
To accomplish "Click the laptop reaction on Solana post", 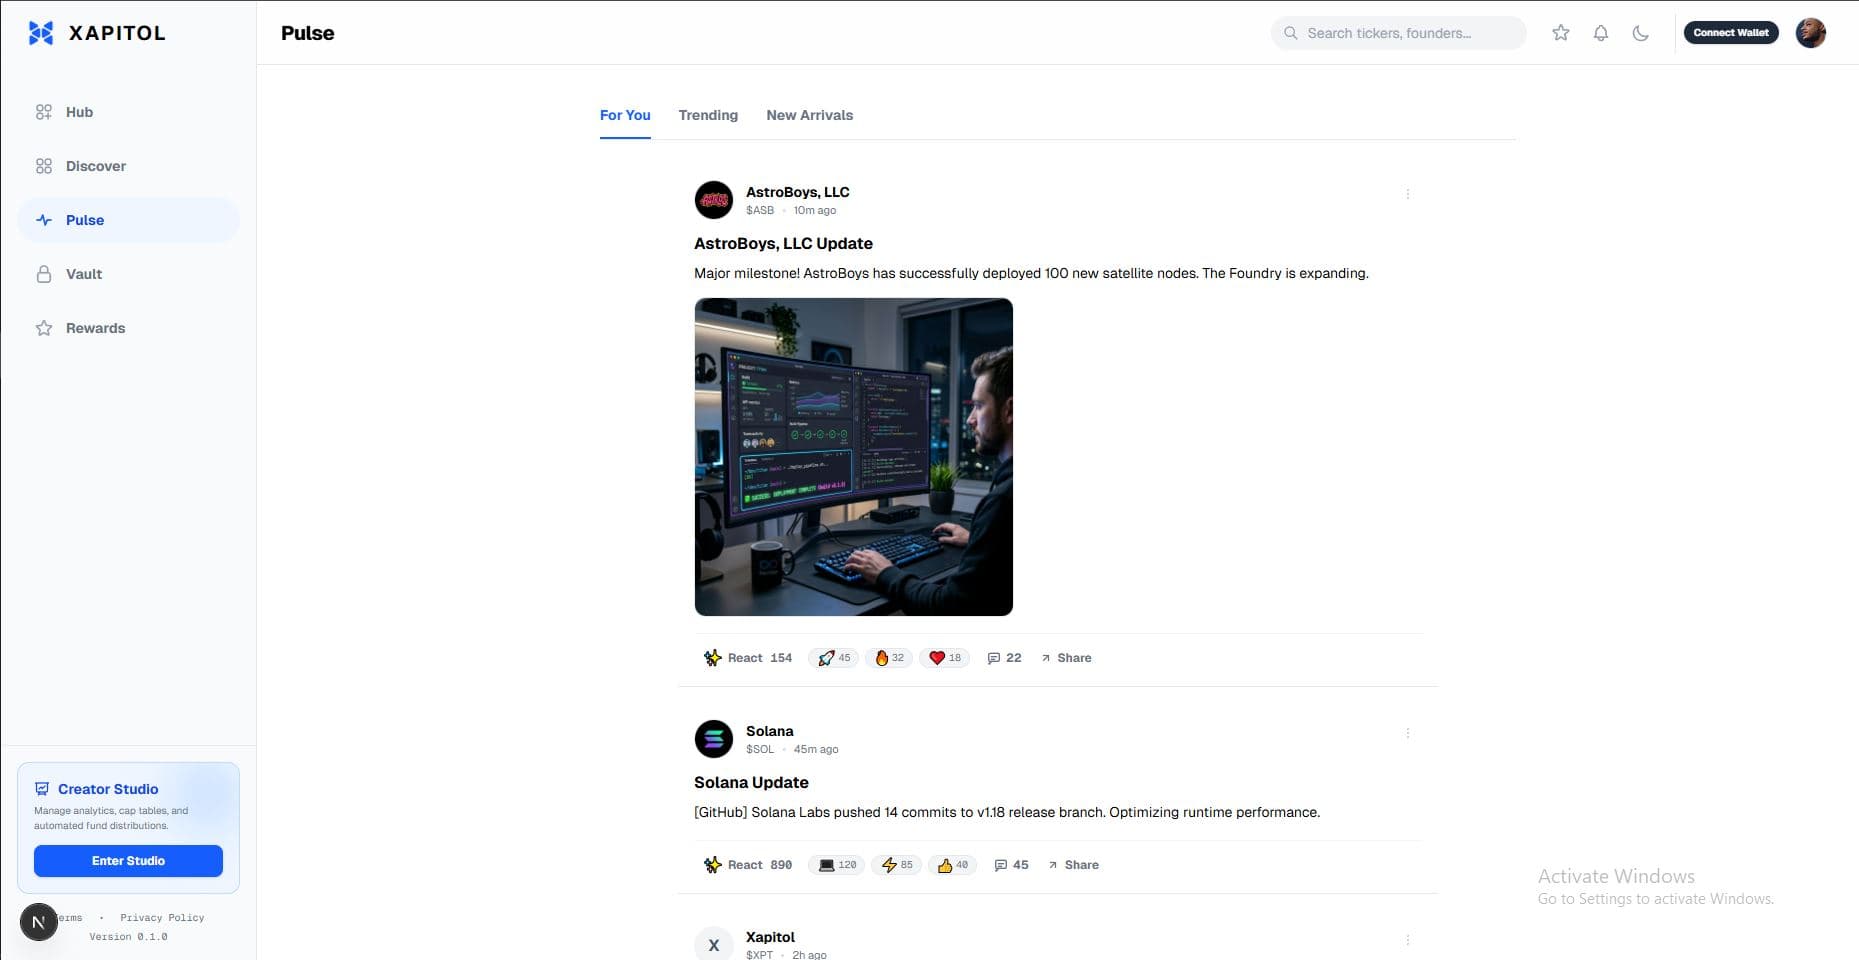I will point(837,865).
